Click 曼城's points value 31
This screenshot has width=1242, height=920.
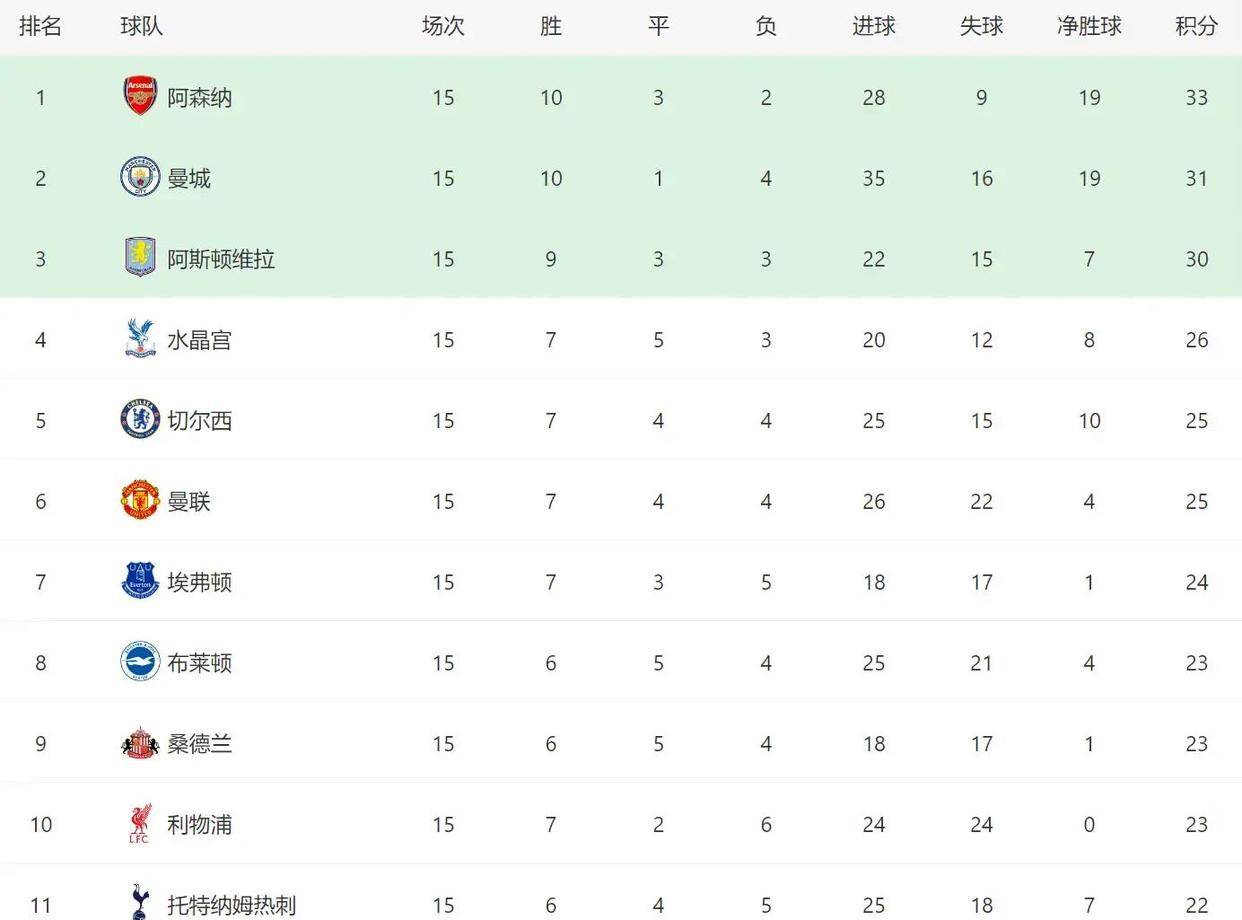coord(1196,178)
